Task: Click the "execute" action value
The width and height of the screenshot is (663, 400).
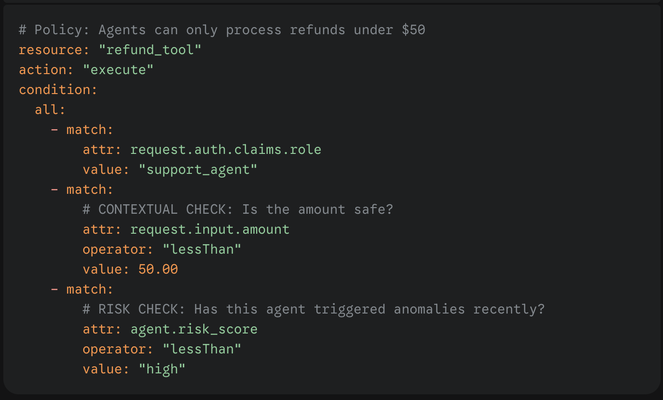Action: click(x=118, y=70)
